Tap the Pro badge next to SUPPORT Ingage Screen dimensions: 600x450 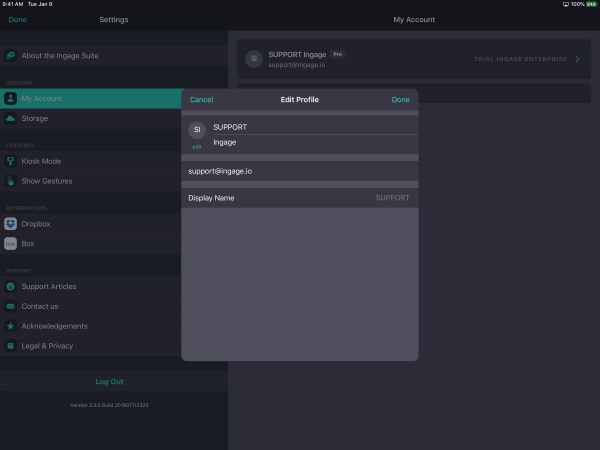coord(338,54)
